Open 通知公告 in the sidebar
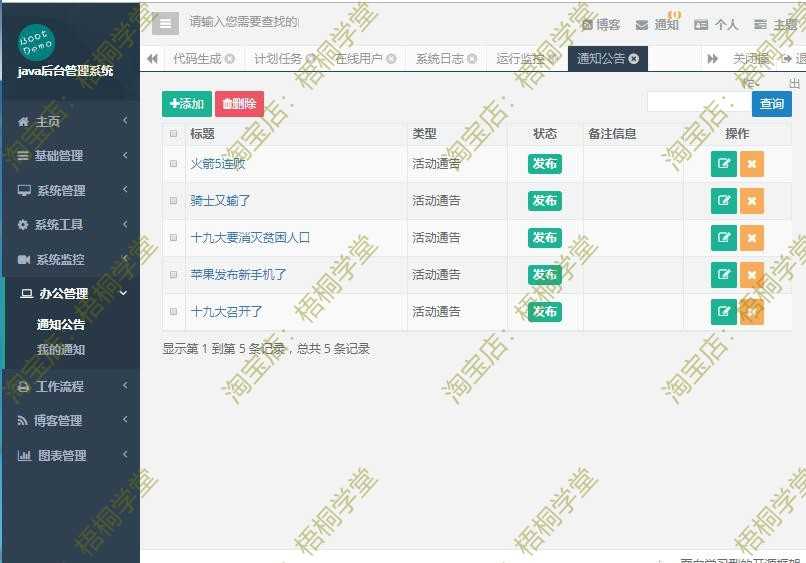Image resolution: width=806 pixels, height=563 pixels. tap(61, 324)
